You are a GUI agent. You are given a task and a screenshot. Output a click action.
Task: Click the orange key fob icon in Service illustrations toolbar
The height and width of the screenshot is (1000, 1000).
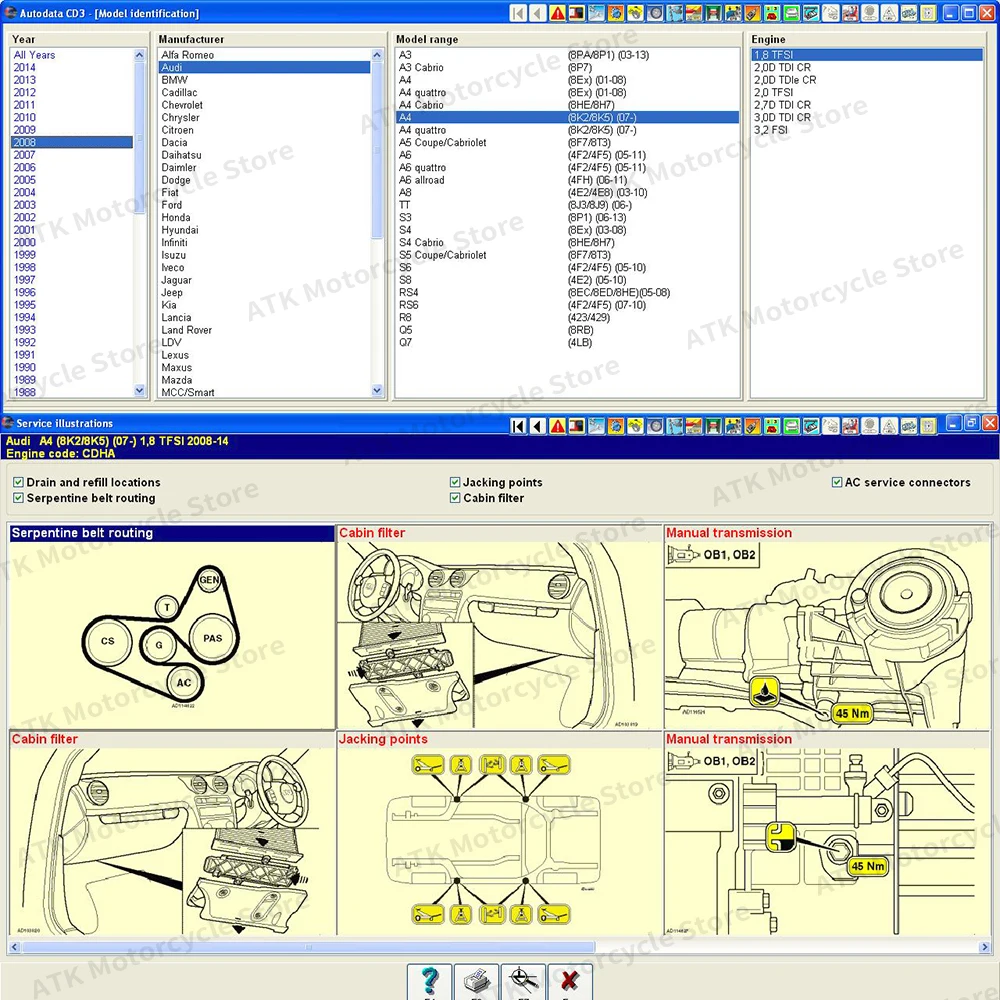point(752,425)
